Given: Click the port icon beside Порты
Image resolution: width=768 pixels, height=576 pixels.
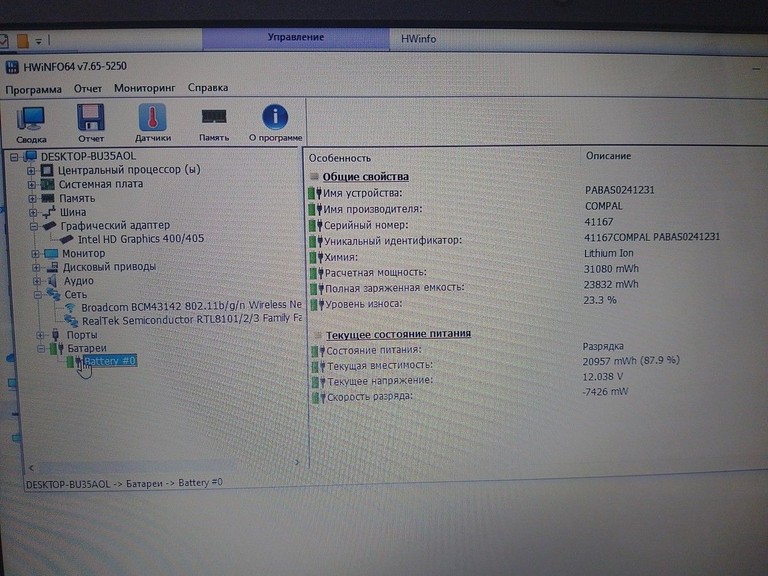Looking at the screenshot, I should 55,335.
